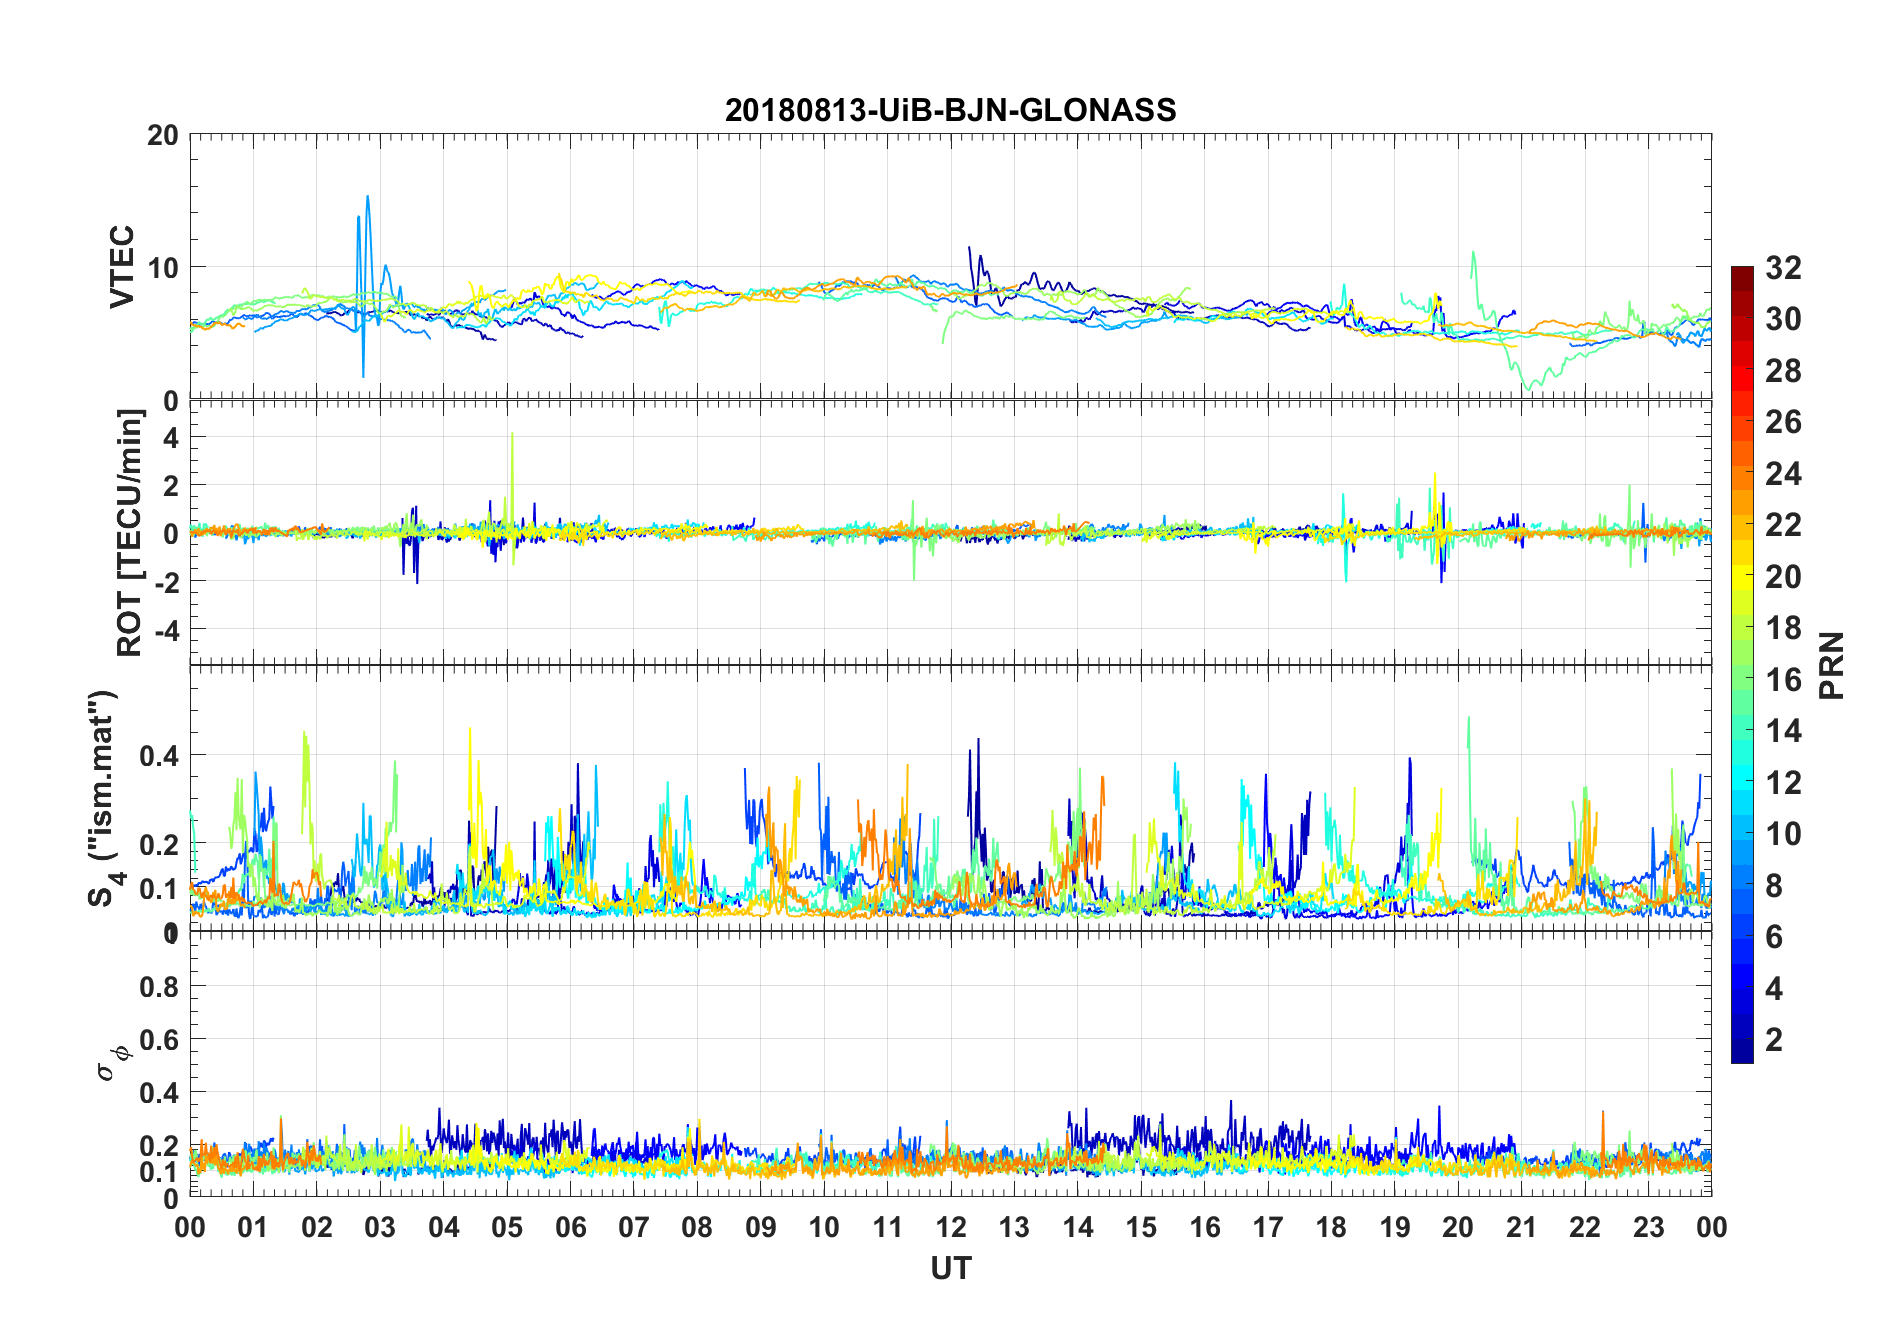Select UT axis hour label 08
The image size is (1902, 1330).
[697, 1227]
